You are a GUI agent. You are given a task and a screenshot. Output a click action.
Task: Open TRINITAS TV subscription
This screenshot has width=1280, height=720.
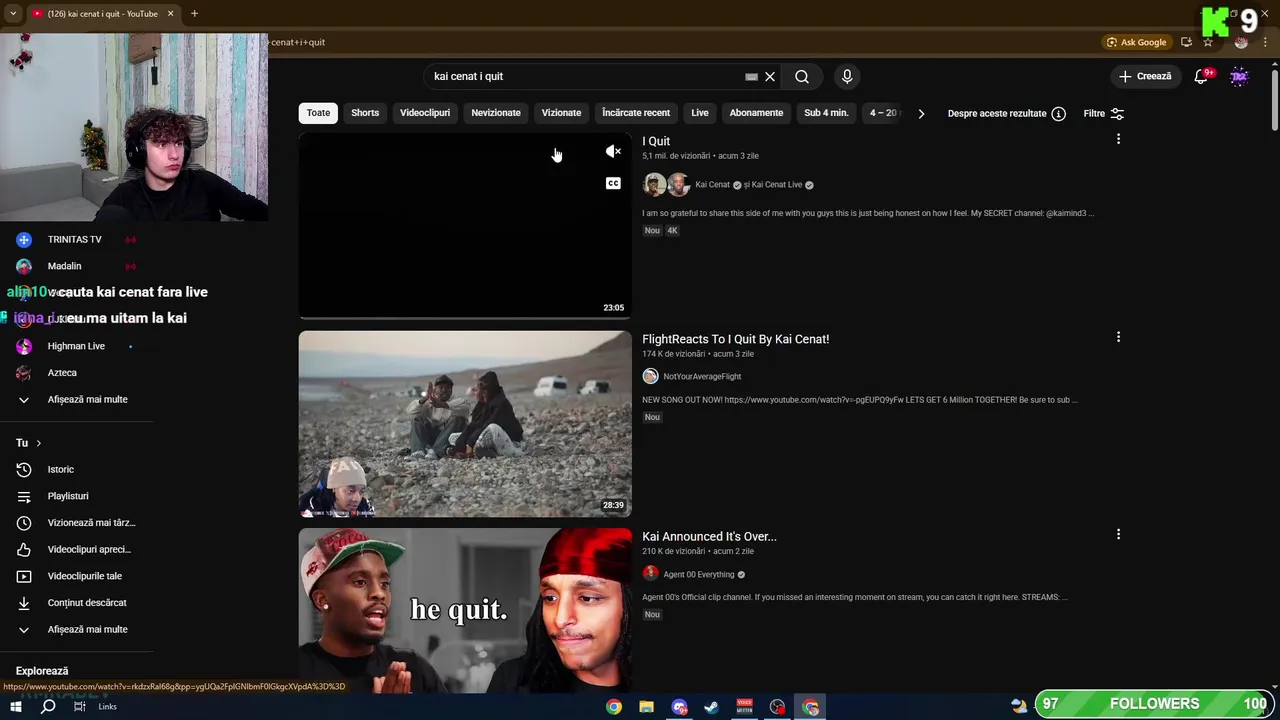click(76, 239)
